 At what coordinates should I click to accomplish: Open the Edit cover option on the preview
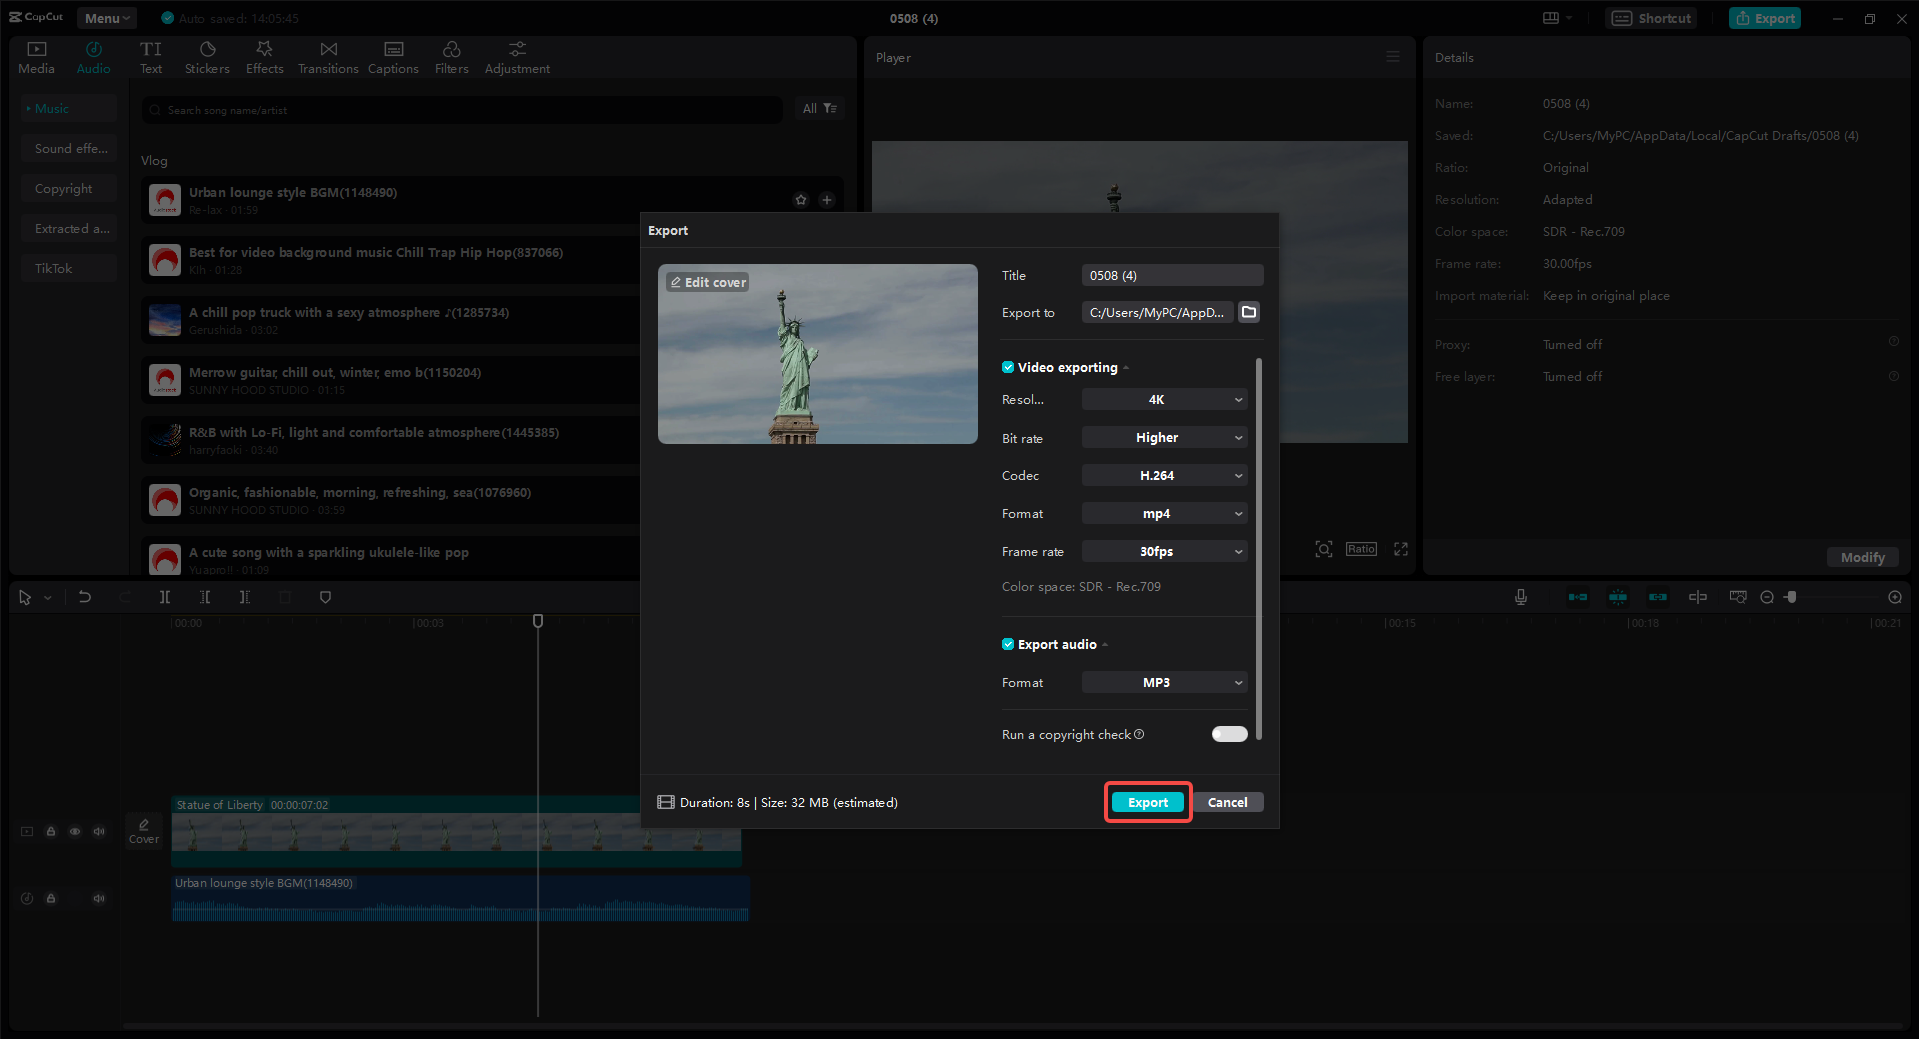707,282
